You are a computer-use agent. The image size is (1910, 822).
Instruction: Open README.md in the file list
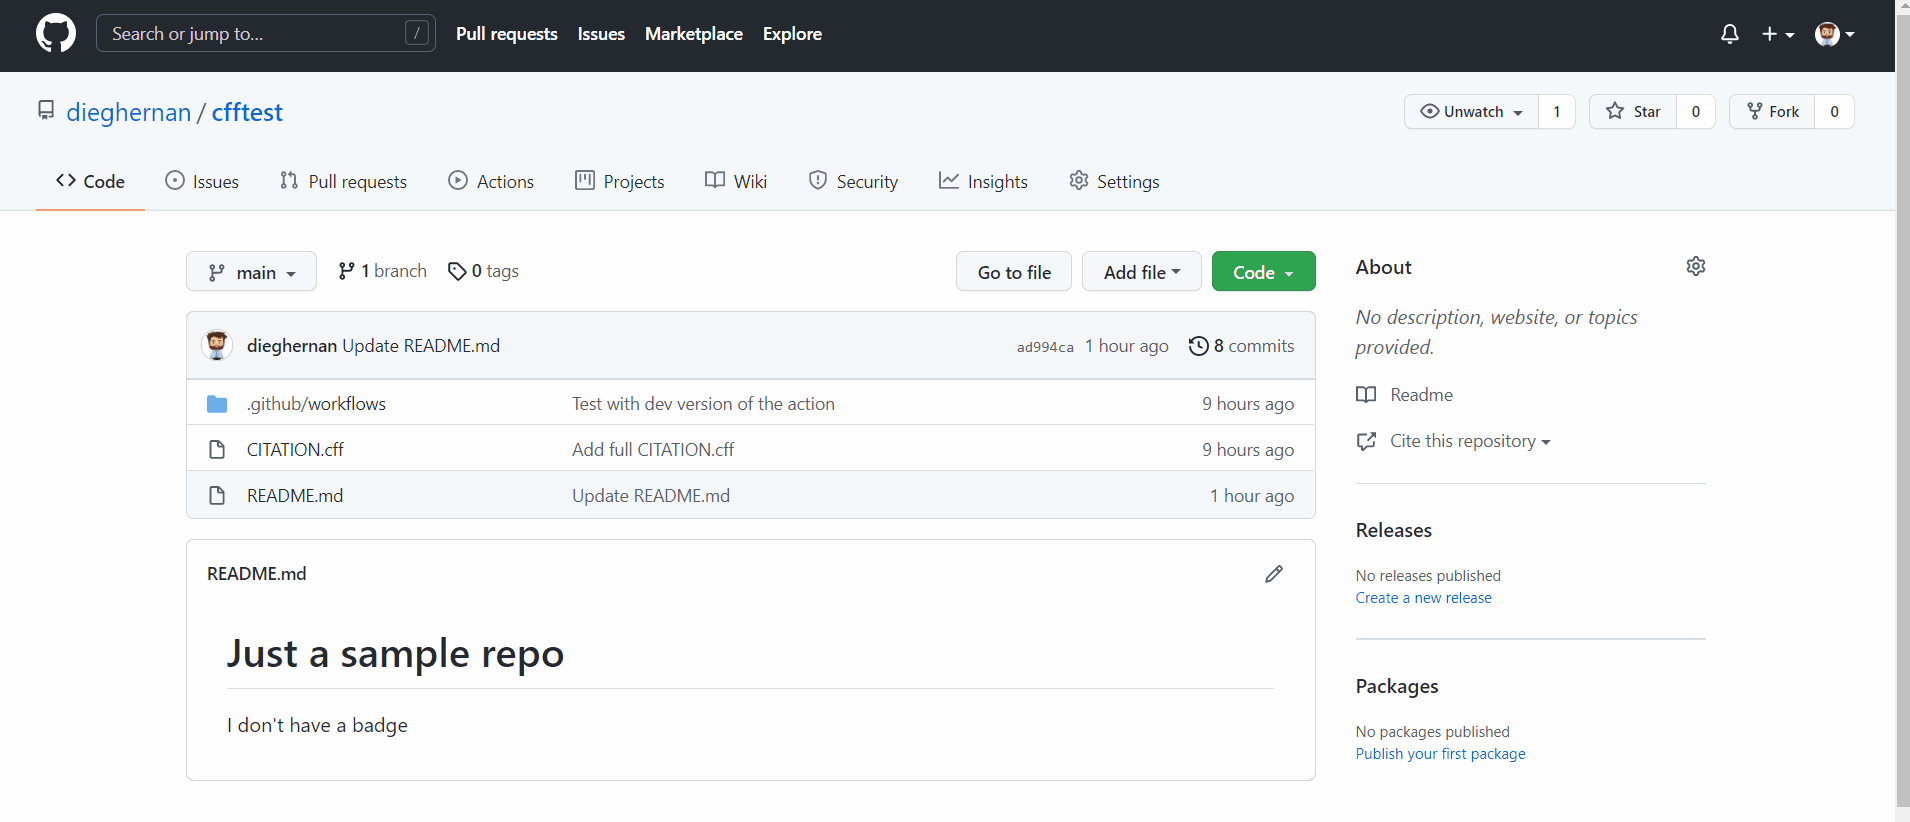tap(295, 495)
